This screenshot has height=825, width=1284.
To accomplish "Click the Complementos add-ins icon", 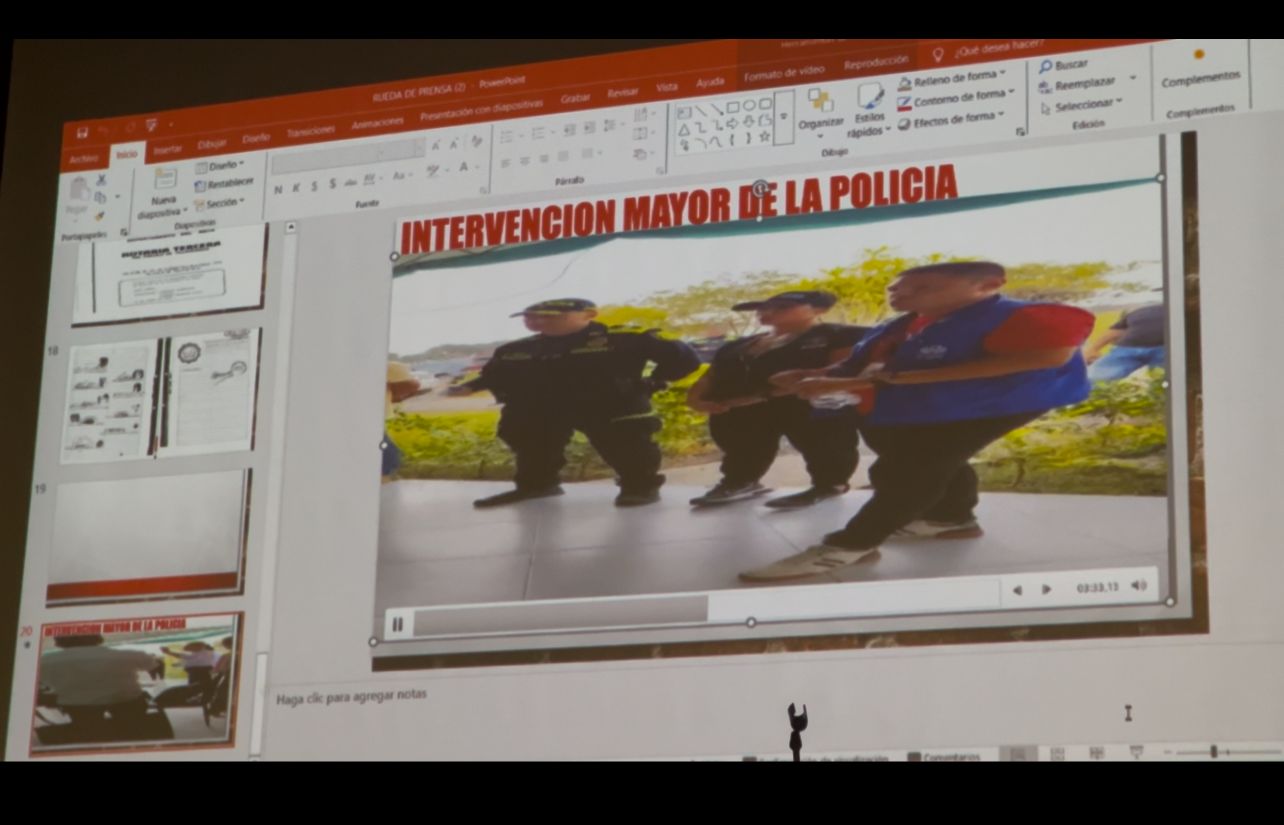I will [x=1198, y=56].
